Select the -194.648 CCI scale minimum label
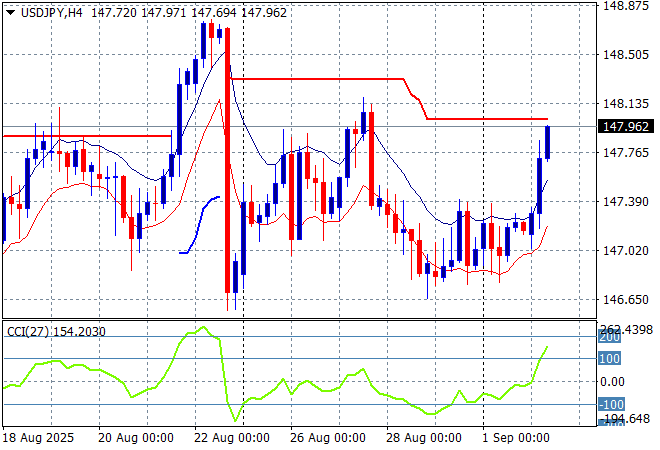 coord(626,419)
